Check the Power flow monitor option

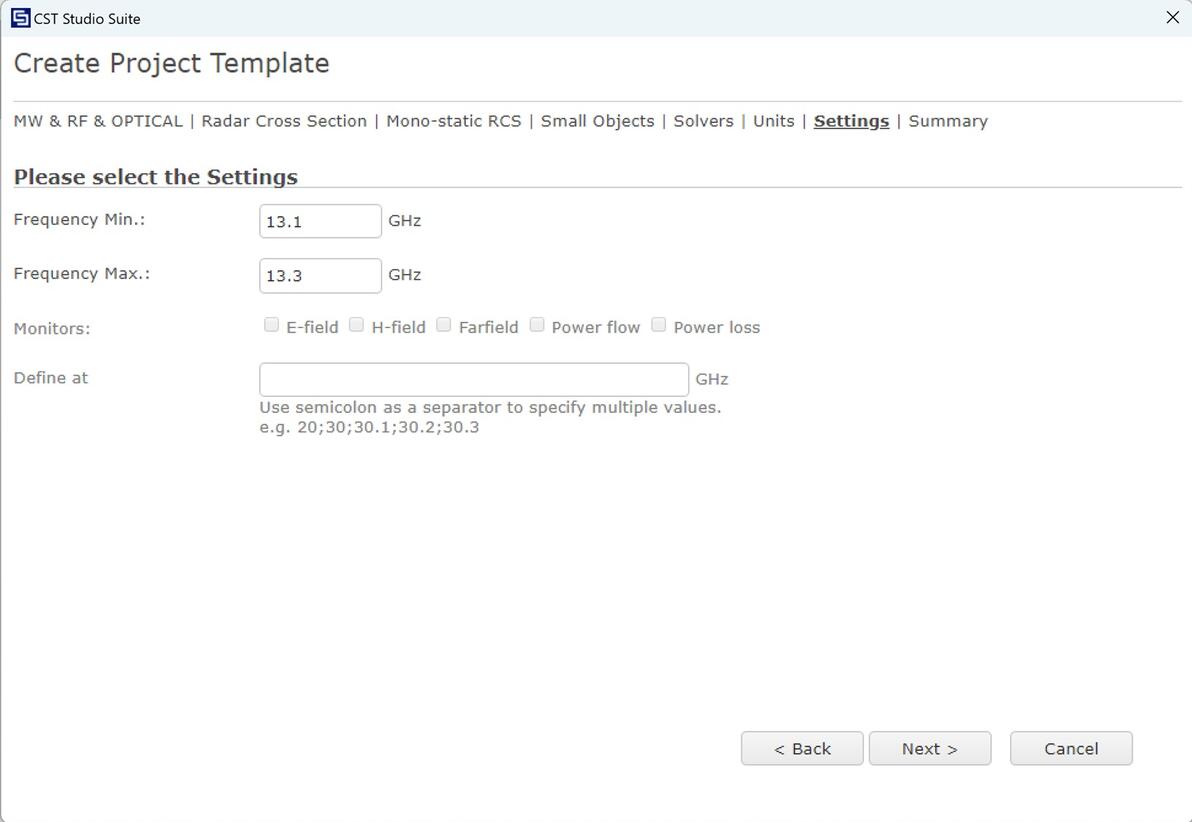537,325
